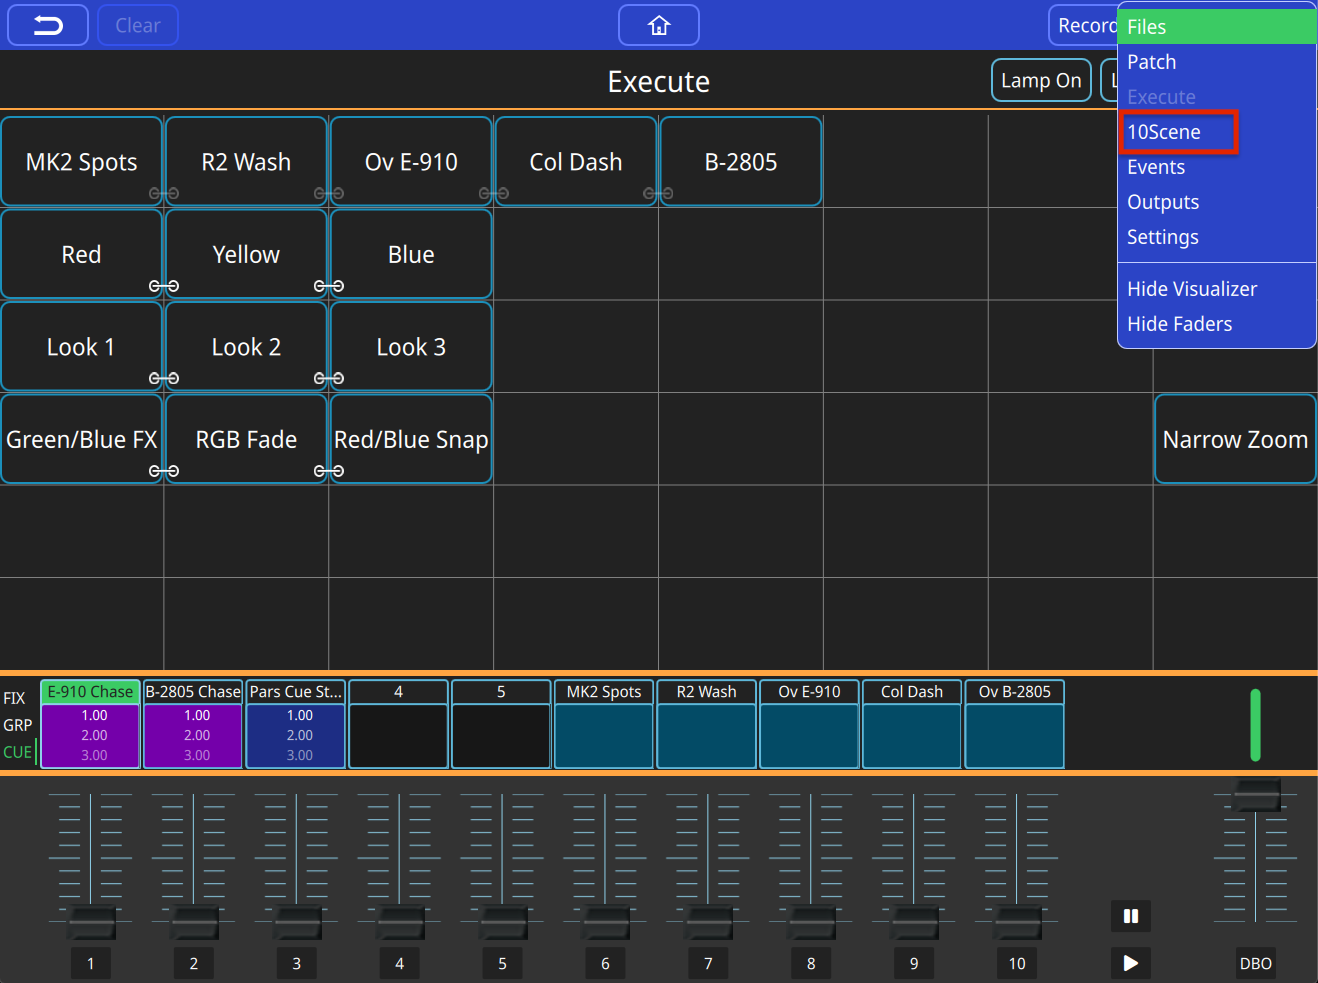Click the back arrow icon
1318x983 pixels.
47,25
